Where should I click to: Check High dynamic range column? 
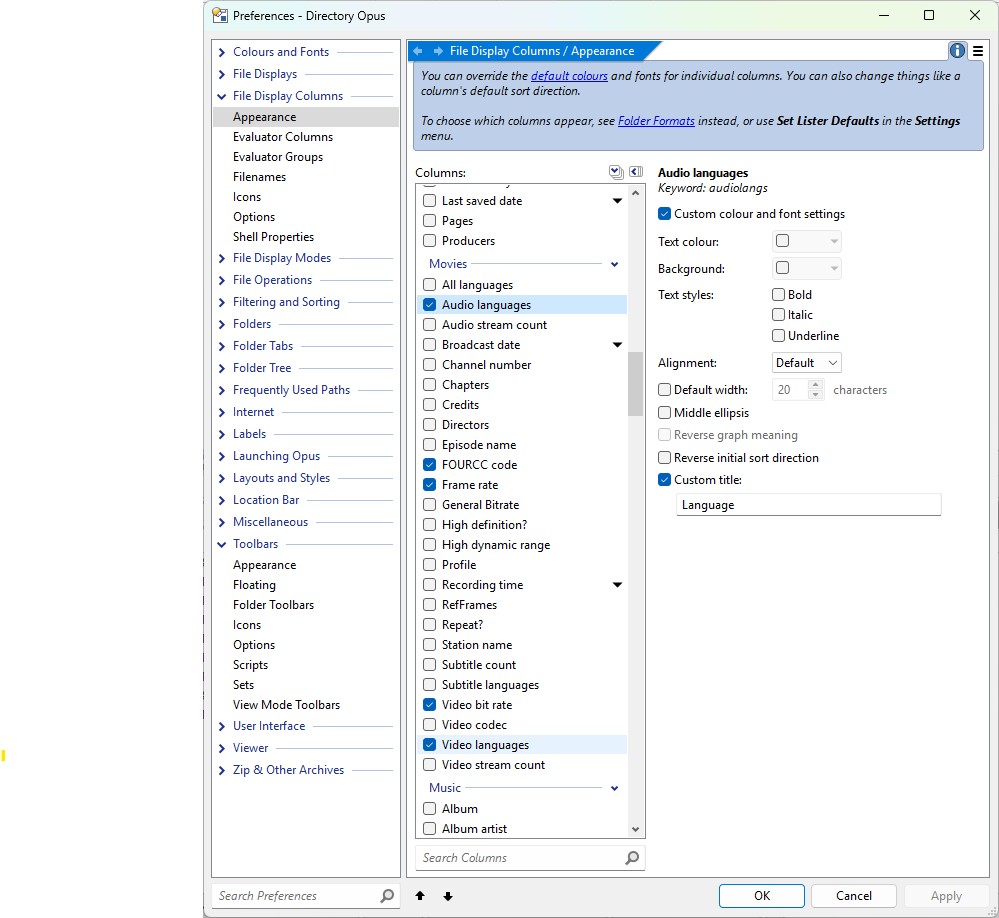point(430,545)
